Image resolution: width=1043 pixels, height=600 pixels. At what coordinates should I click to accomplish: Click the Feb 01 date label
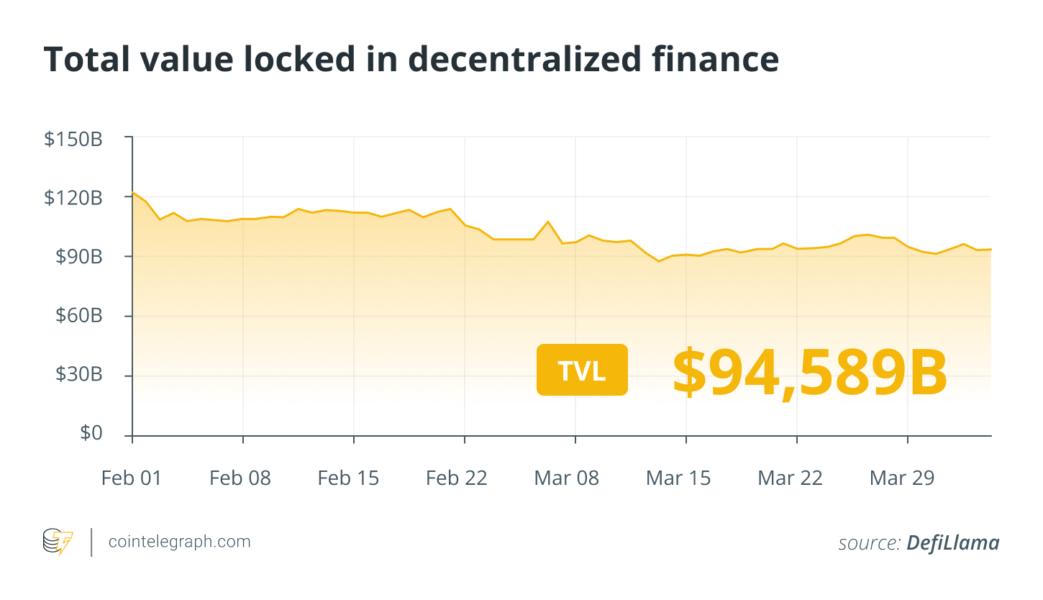[131, 478]
